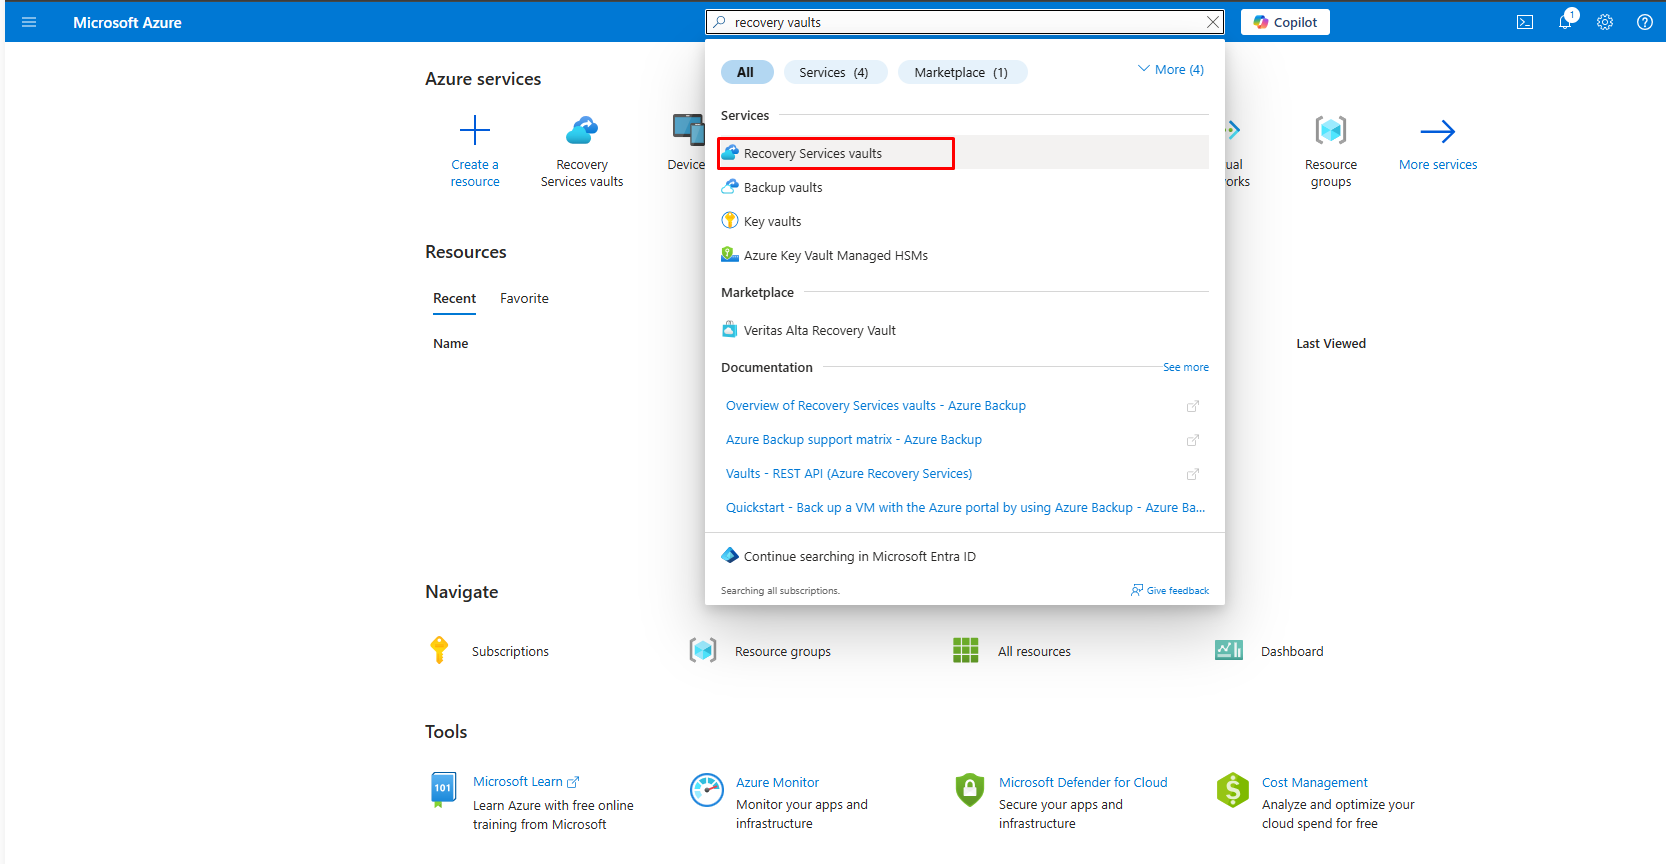Click the Name column header

[x=450, y=343]
